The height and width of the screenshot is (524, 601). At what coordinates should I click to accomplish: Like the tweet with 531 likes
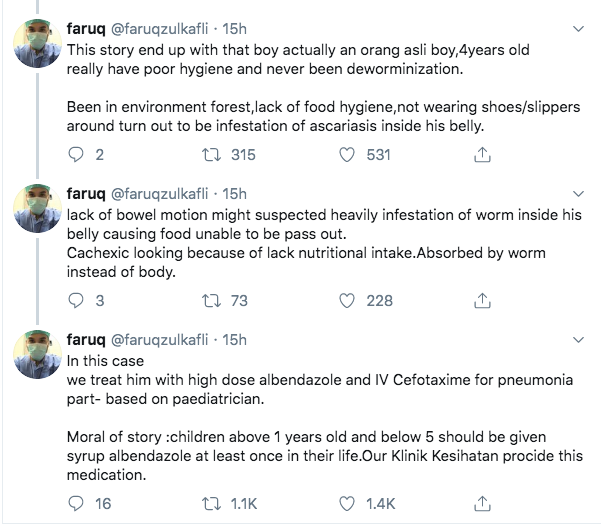pyautogui.click(x=347, y=155)
